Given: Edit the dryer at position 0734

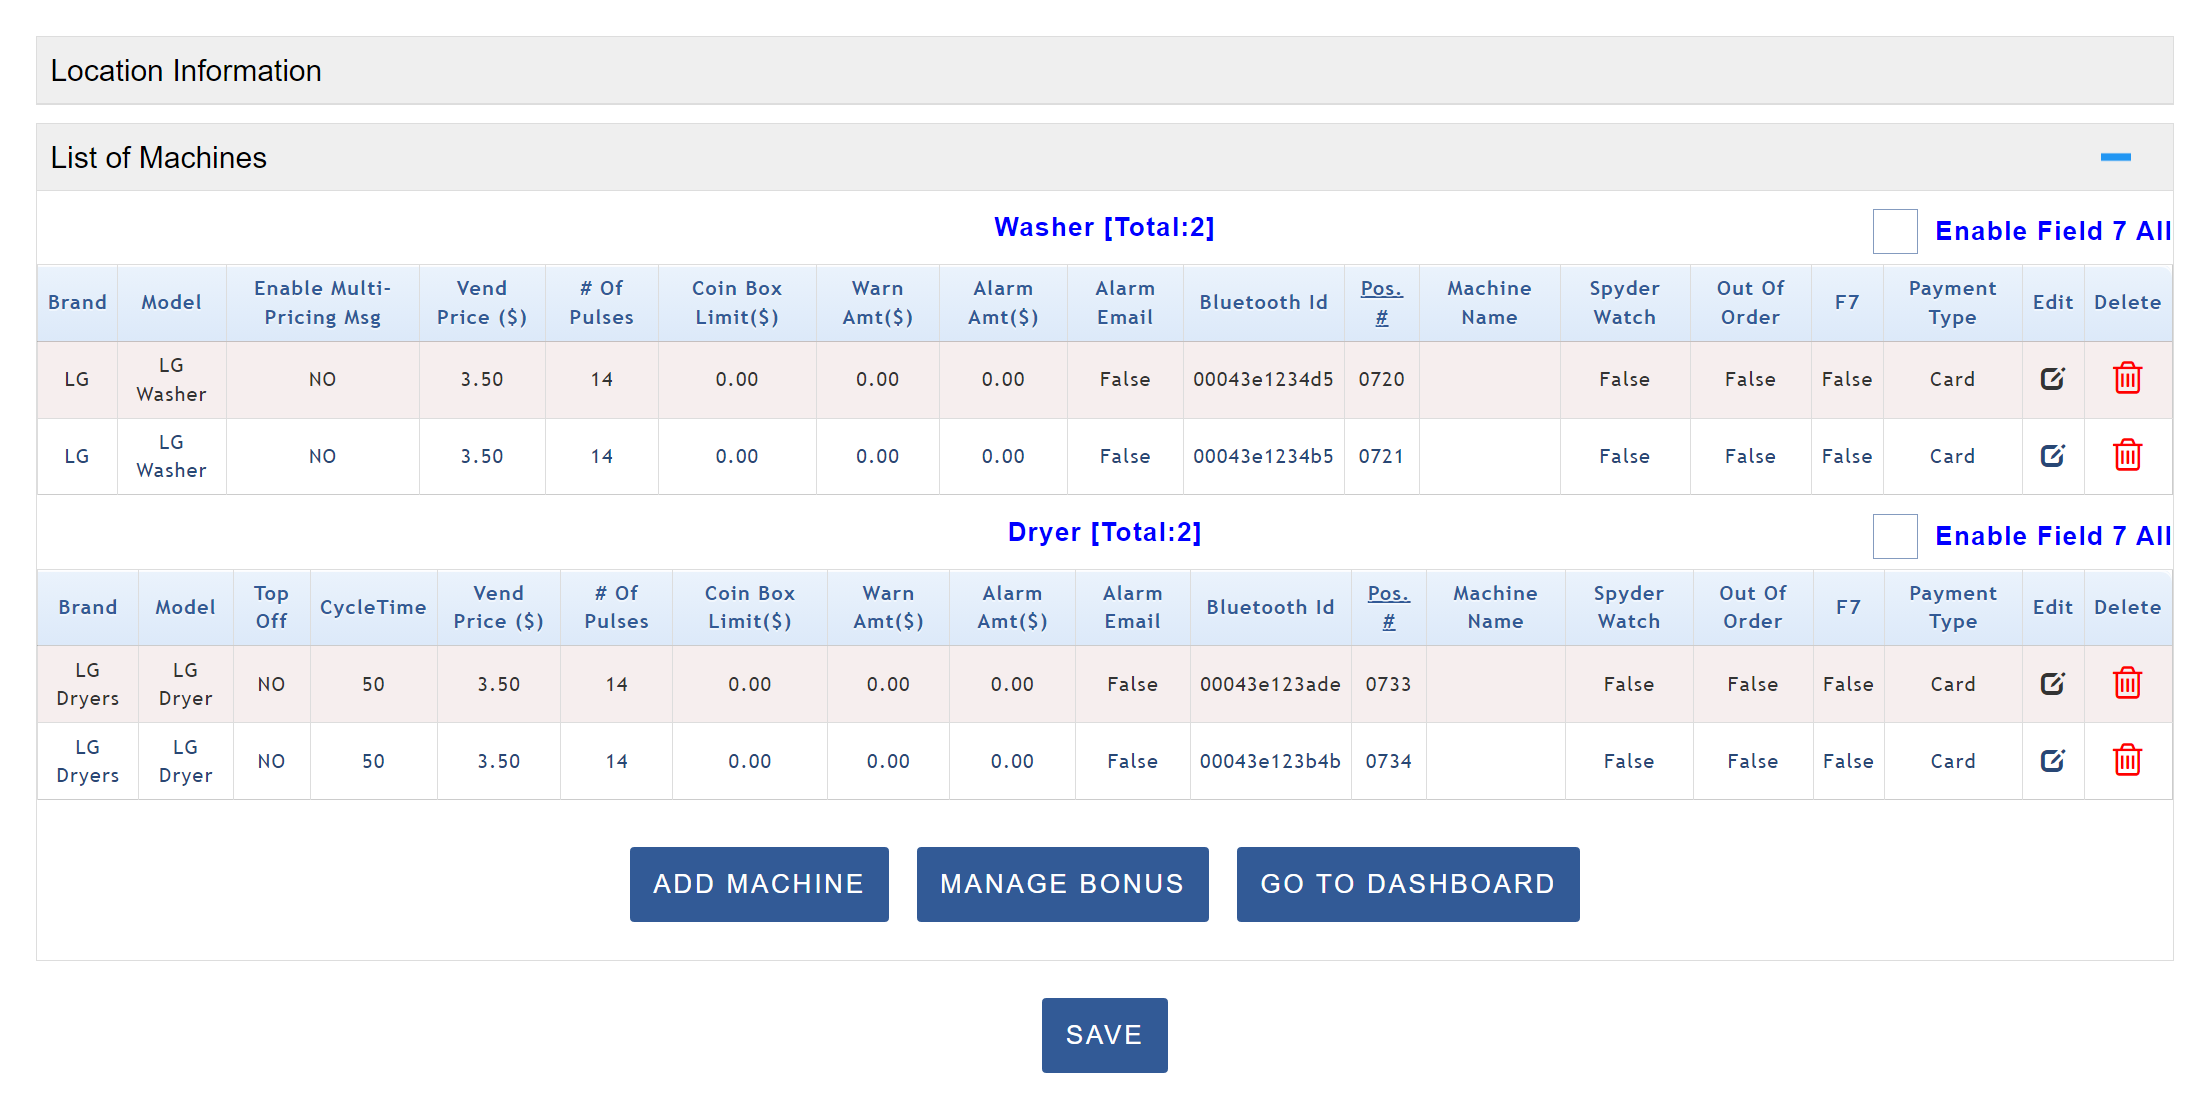Looking at the screenshot, I should pyautogui.click(x=2052, y=761).
